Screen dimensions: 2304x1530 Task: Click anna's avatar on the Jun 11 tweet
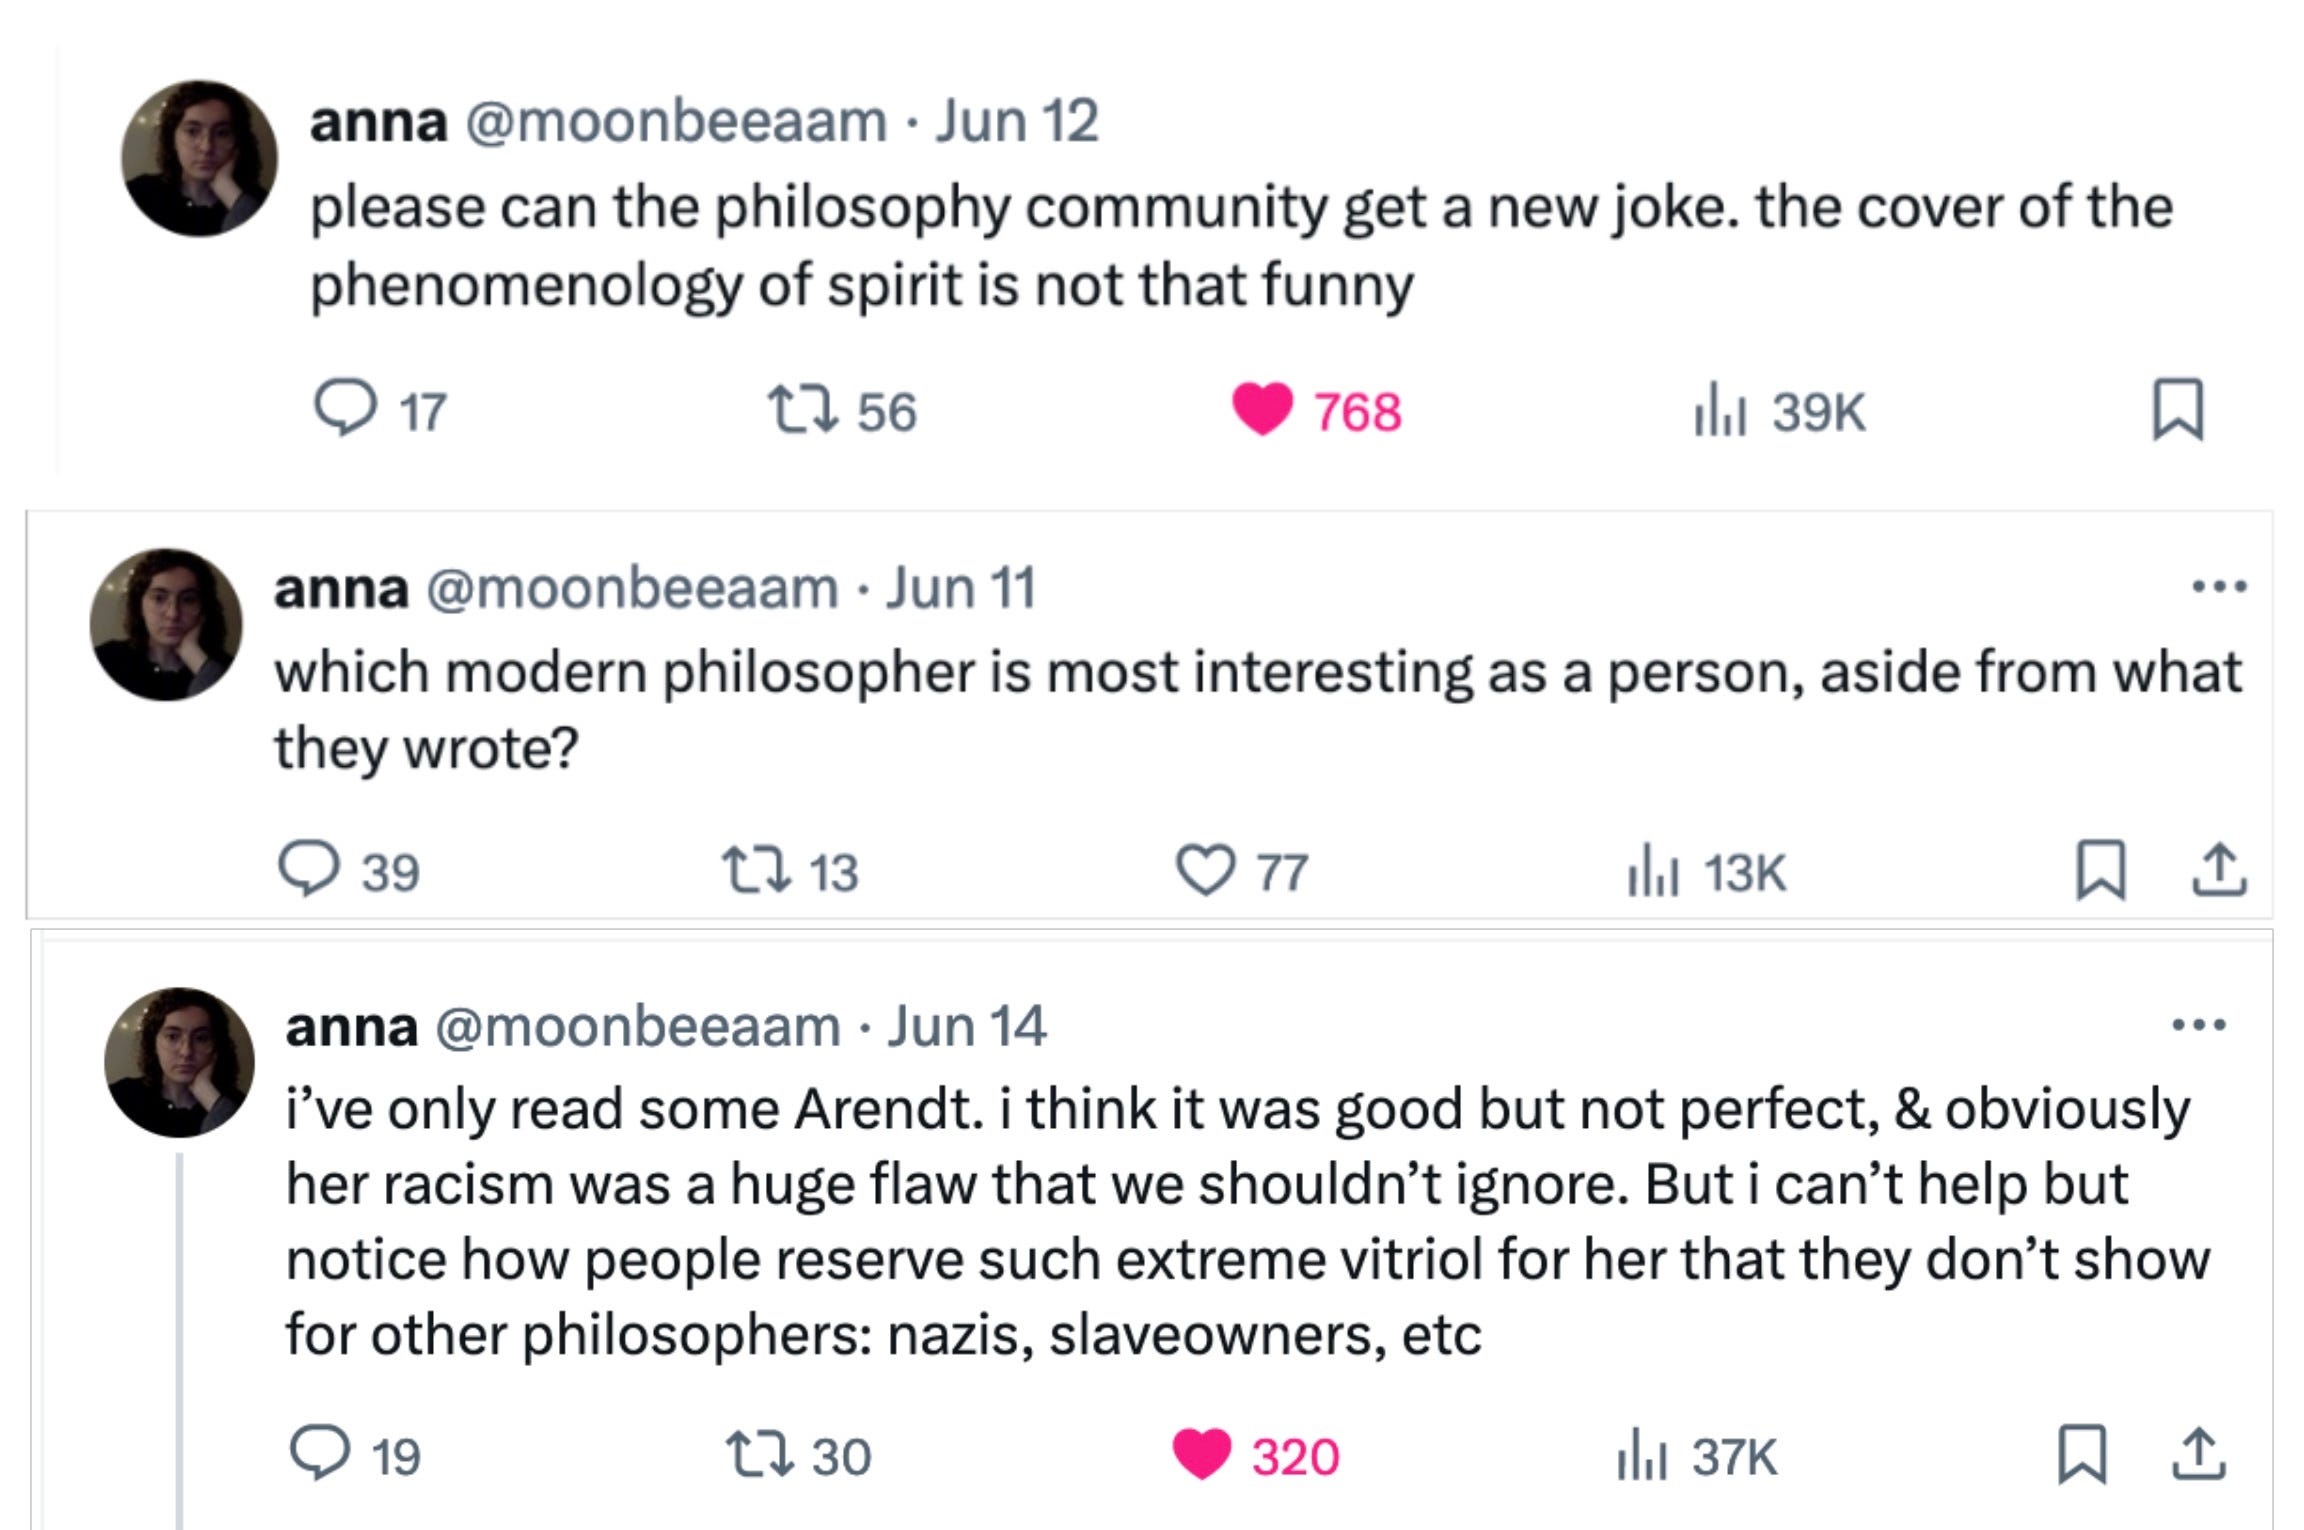point(166,624)
